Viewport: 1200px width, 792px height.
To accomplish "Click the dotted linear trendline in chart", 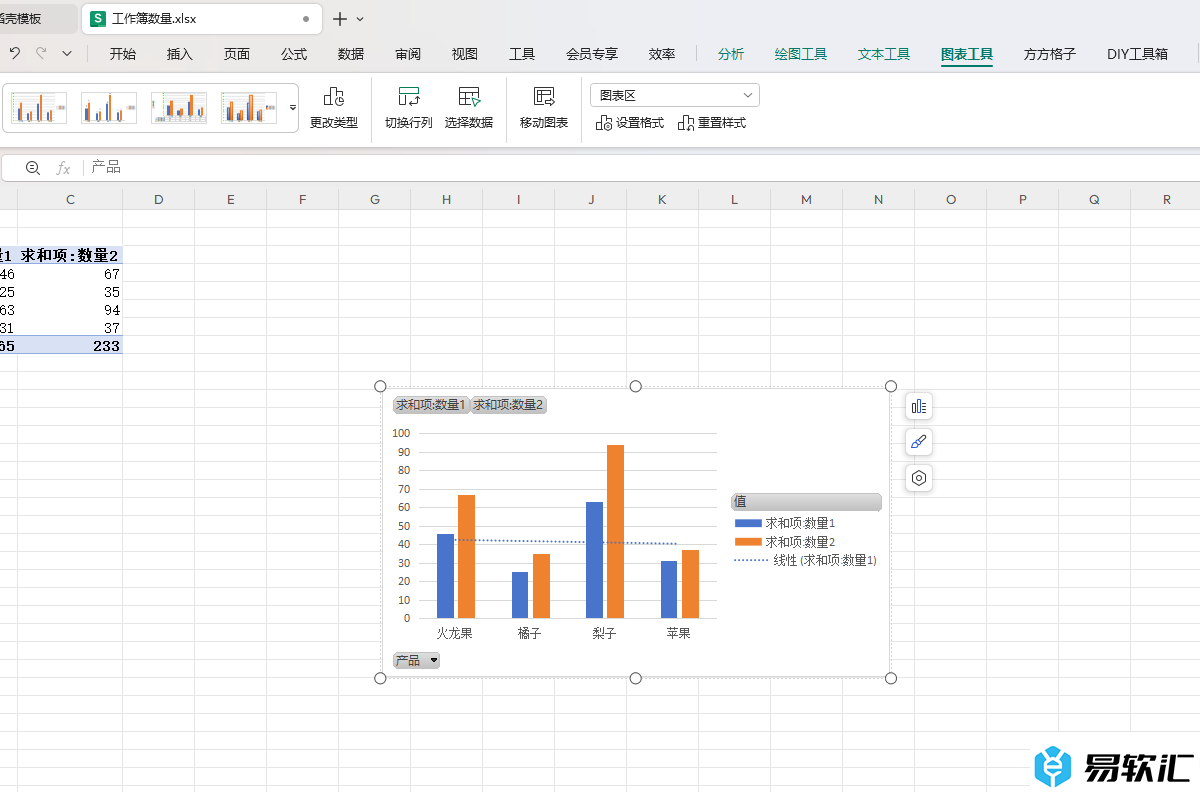I will (566, 542).
